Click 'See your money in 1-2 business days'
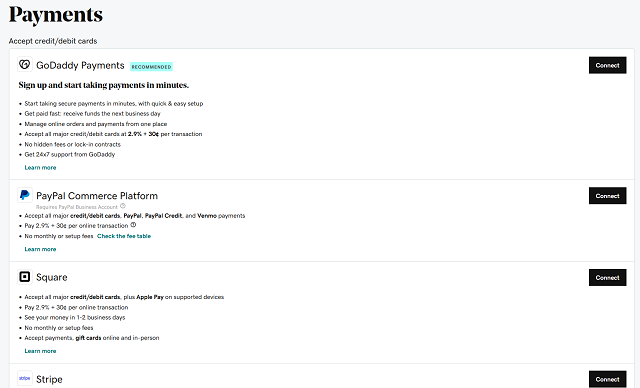 click(x=75, y=317)
